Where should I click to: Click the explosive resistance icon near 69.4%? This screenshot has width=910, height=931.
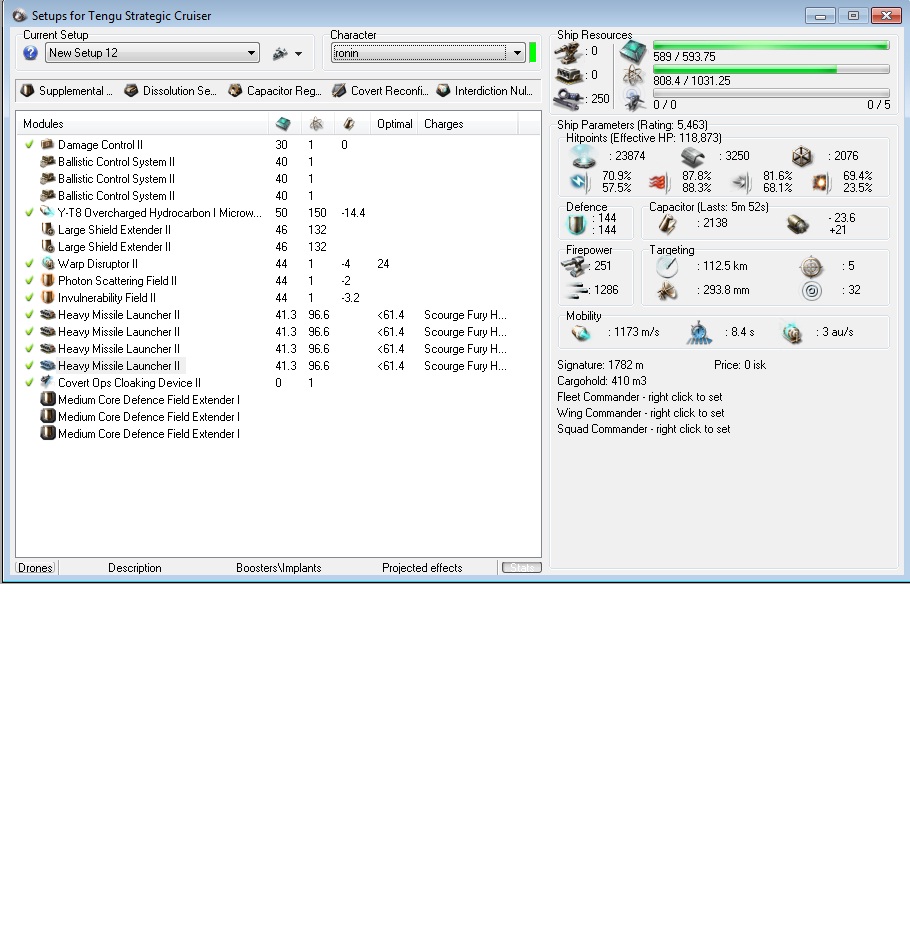(821, 182)
